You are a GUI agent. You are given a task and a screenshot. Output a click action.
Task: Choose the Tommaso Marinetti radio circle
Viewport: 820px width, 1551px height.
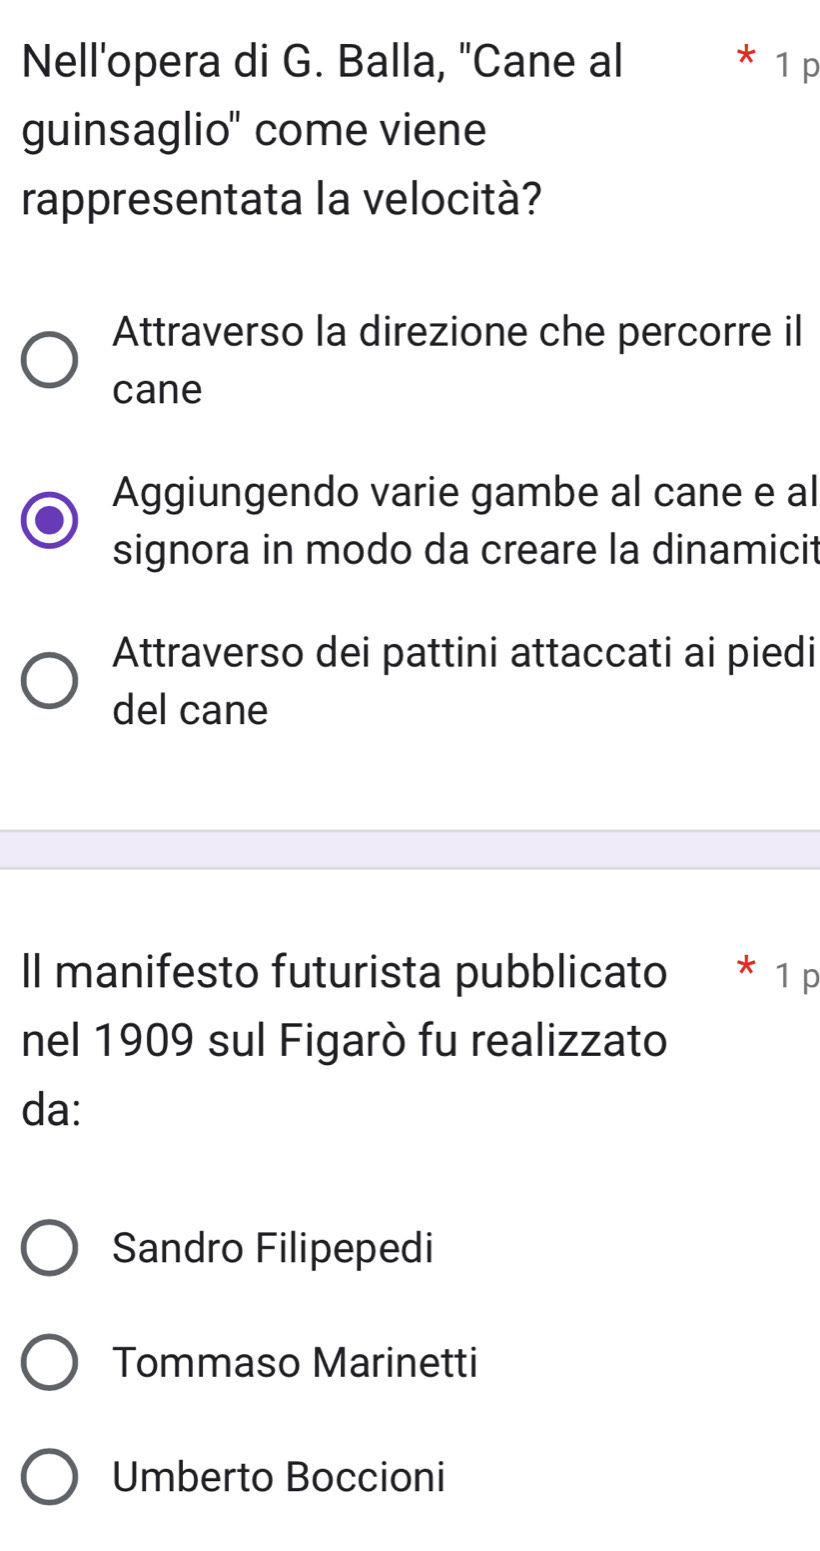(50, 1362)
